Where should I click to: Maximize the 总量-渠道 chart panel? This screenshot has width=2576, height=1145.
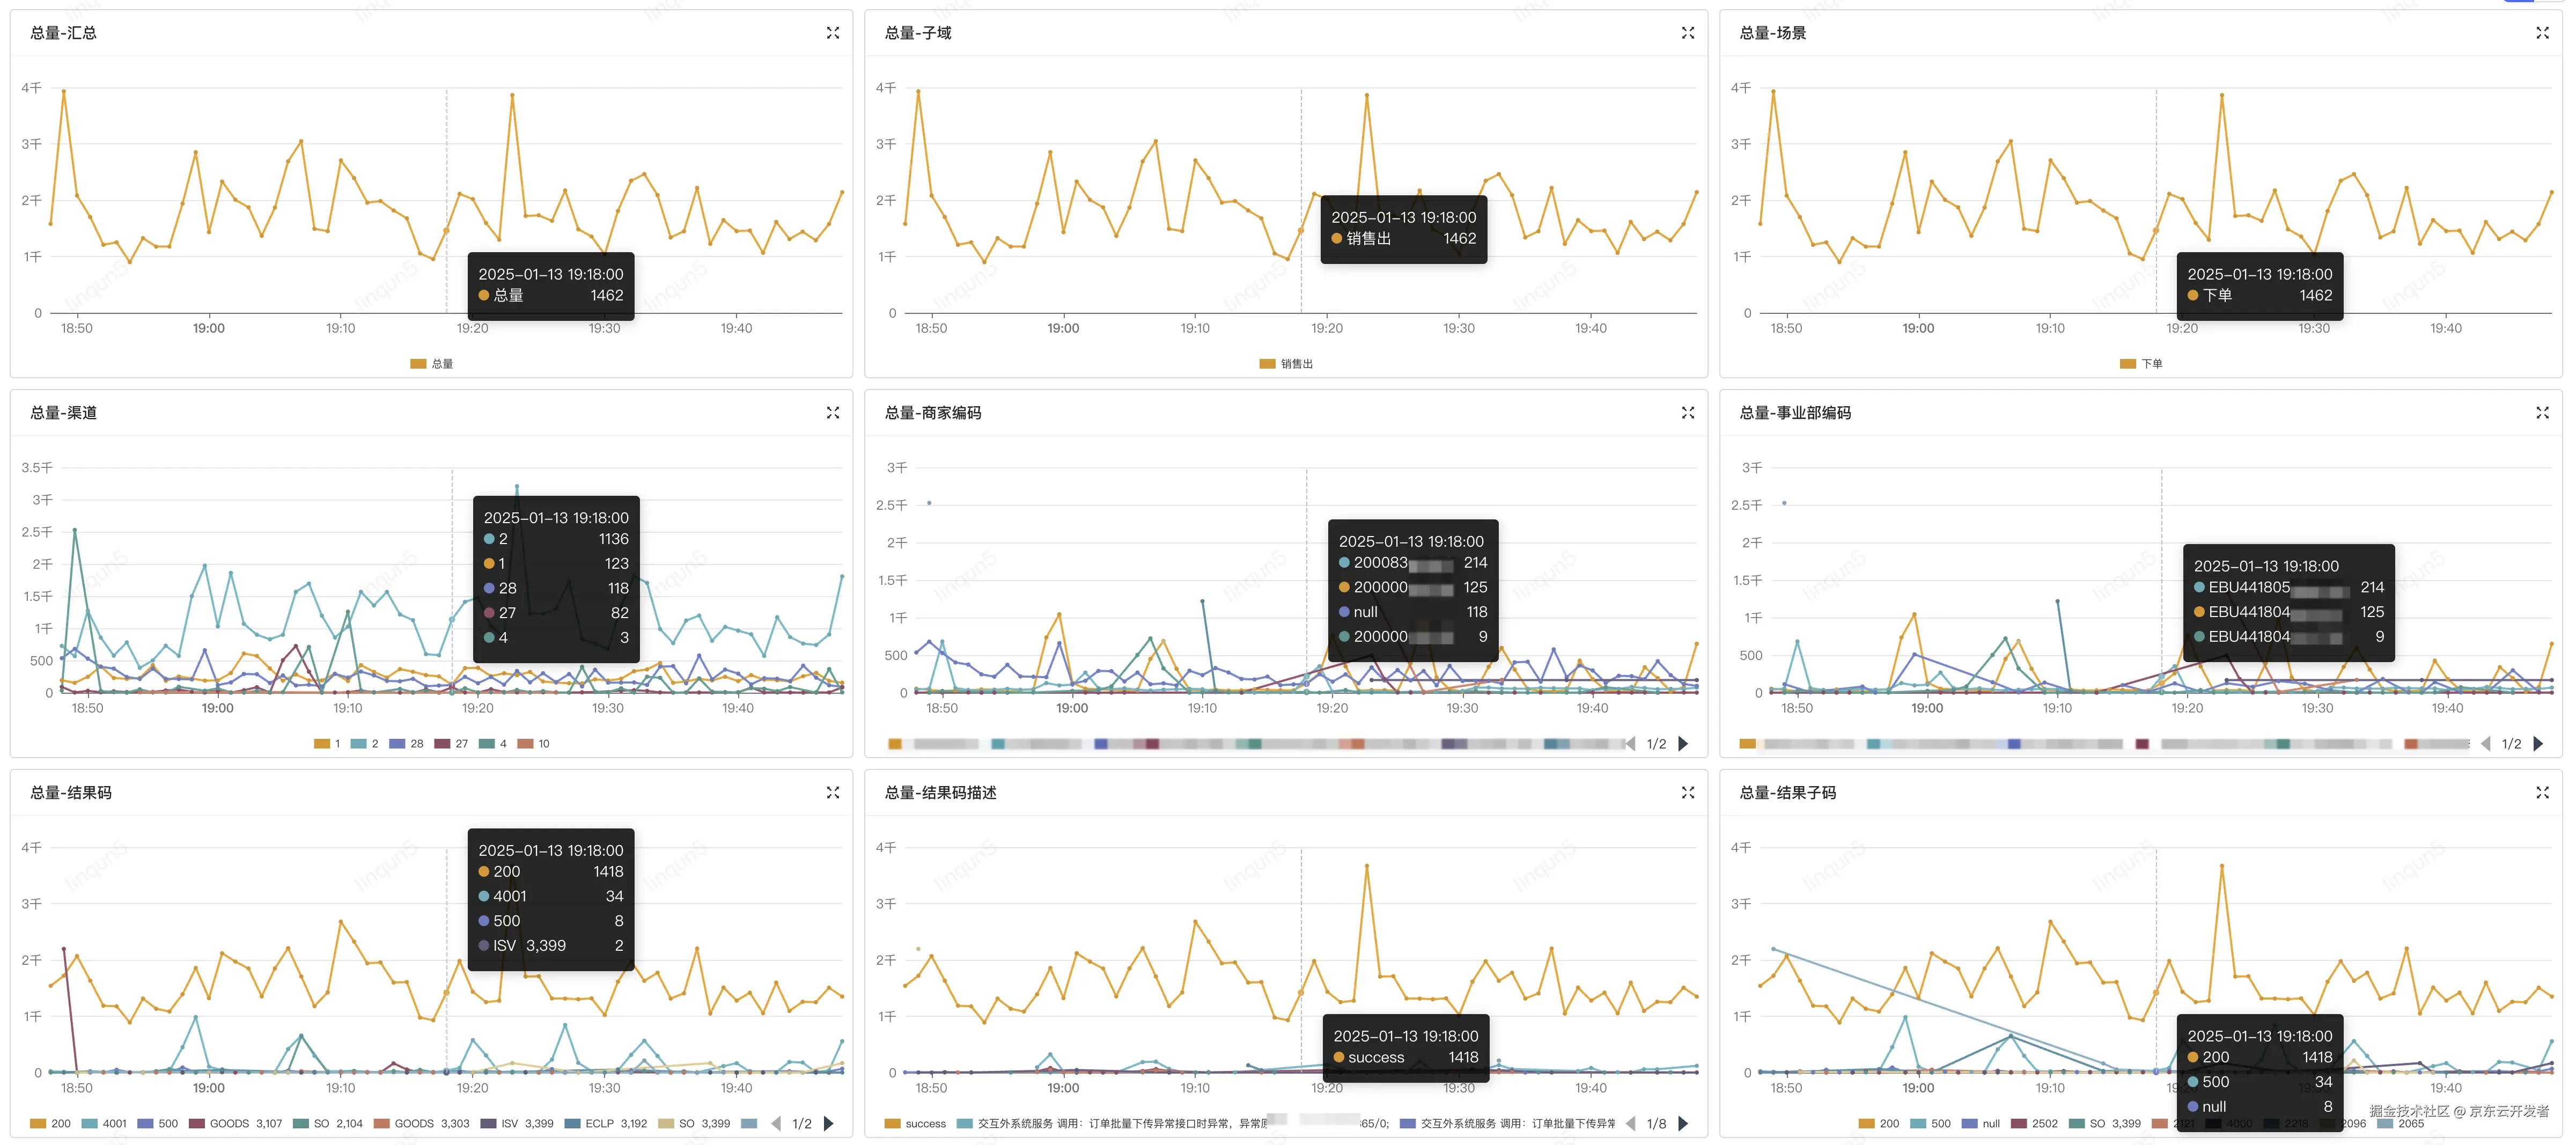click(832, 413)
